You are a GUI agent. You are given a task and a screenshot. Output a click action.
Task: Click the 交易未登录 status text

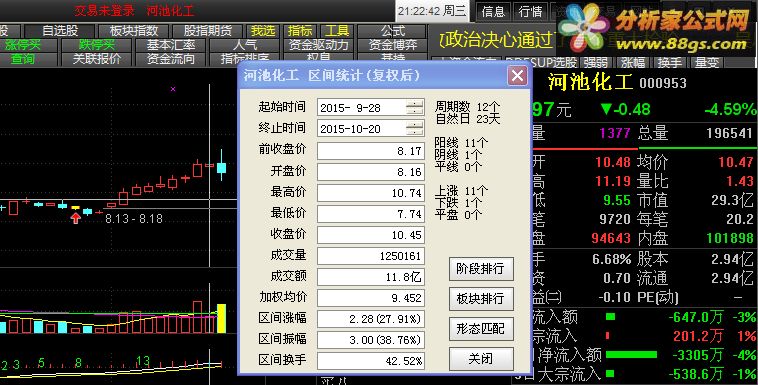click(105, 11)
